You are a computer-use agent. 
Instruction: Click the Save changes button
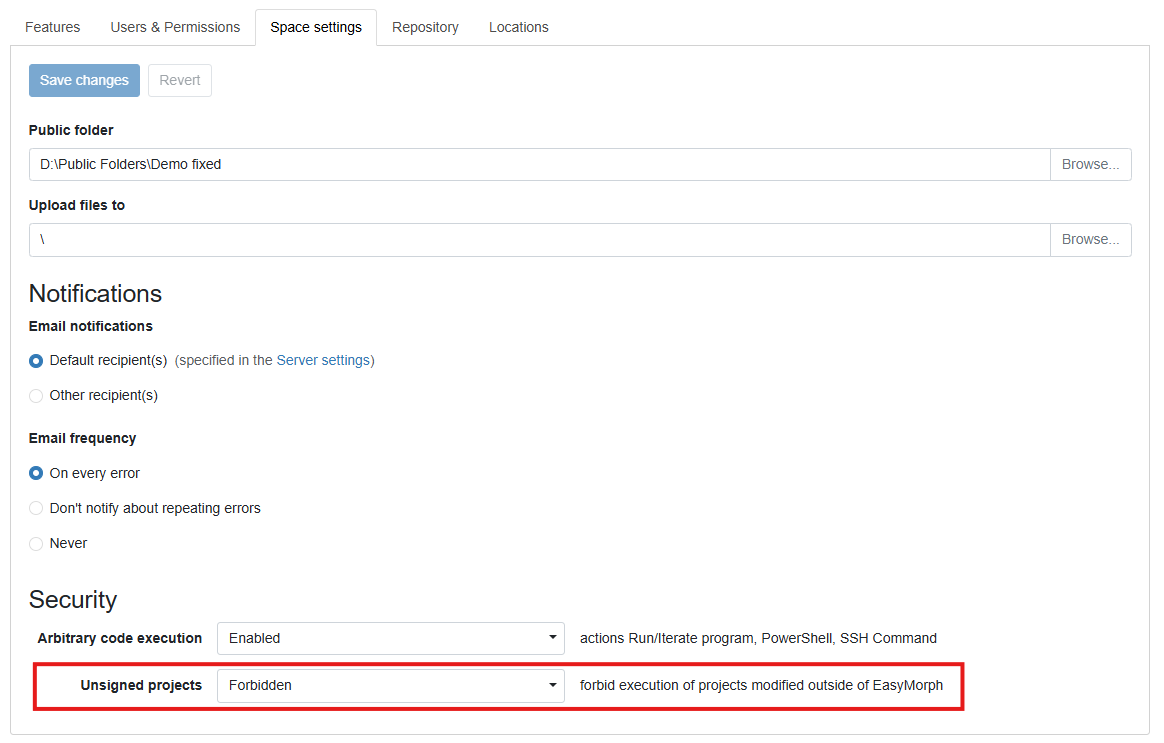pos(84,80)
